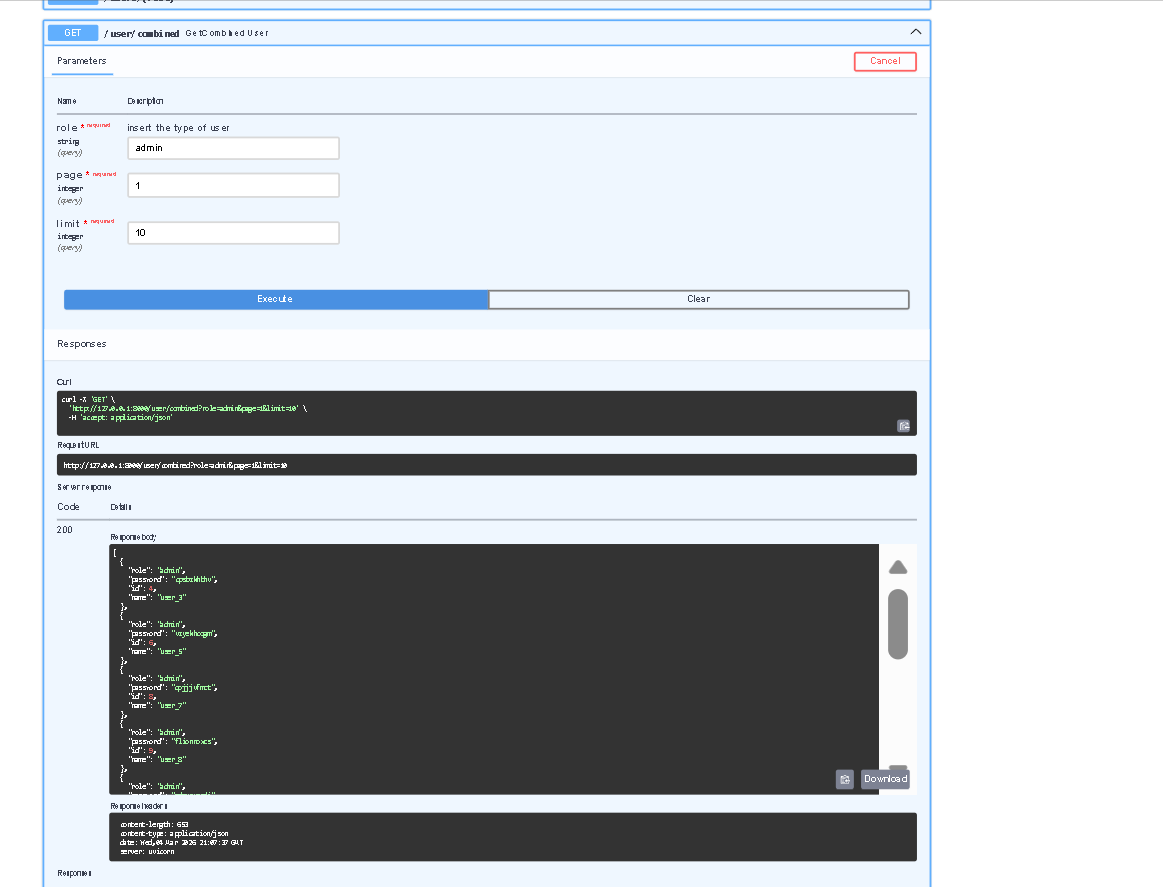
Task: Collapse the /user/combined endpoint chevron
Action: coord(916,32)
